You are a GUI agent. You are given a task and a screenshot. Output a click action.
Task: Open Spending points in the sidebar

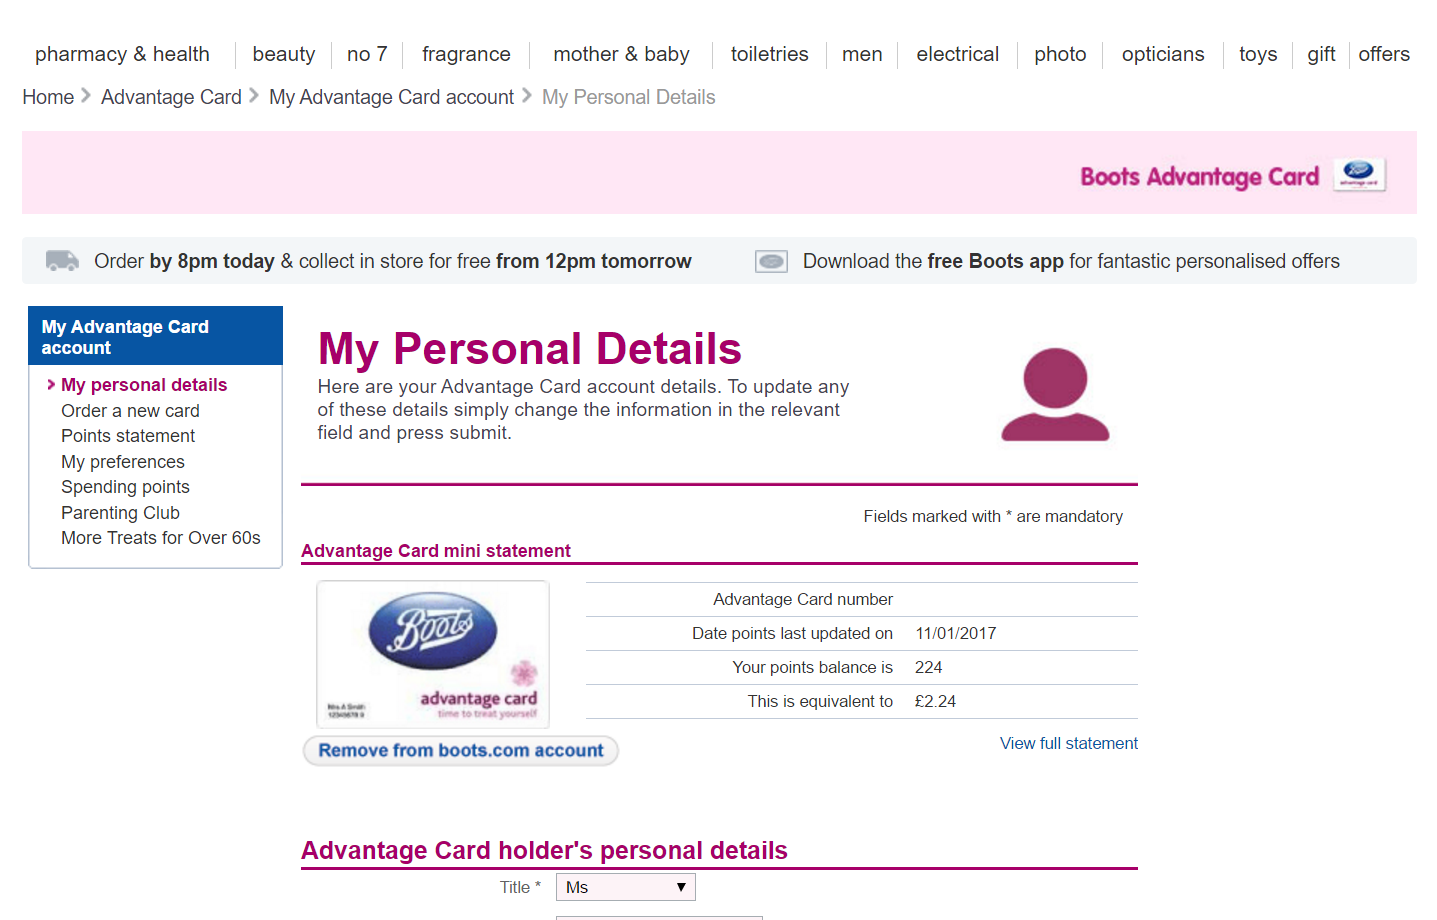[124, 487]
